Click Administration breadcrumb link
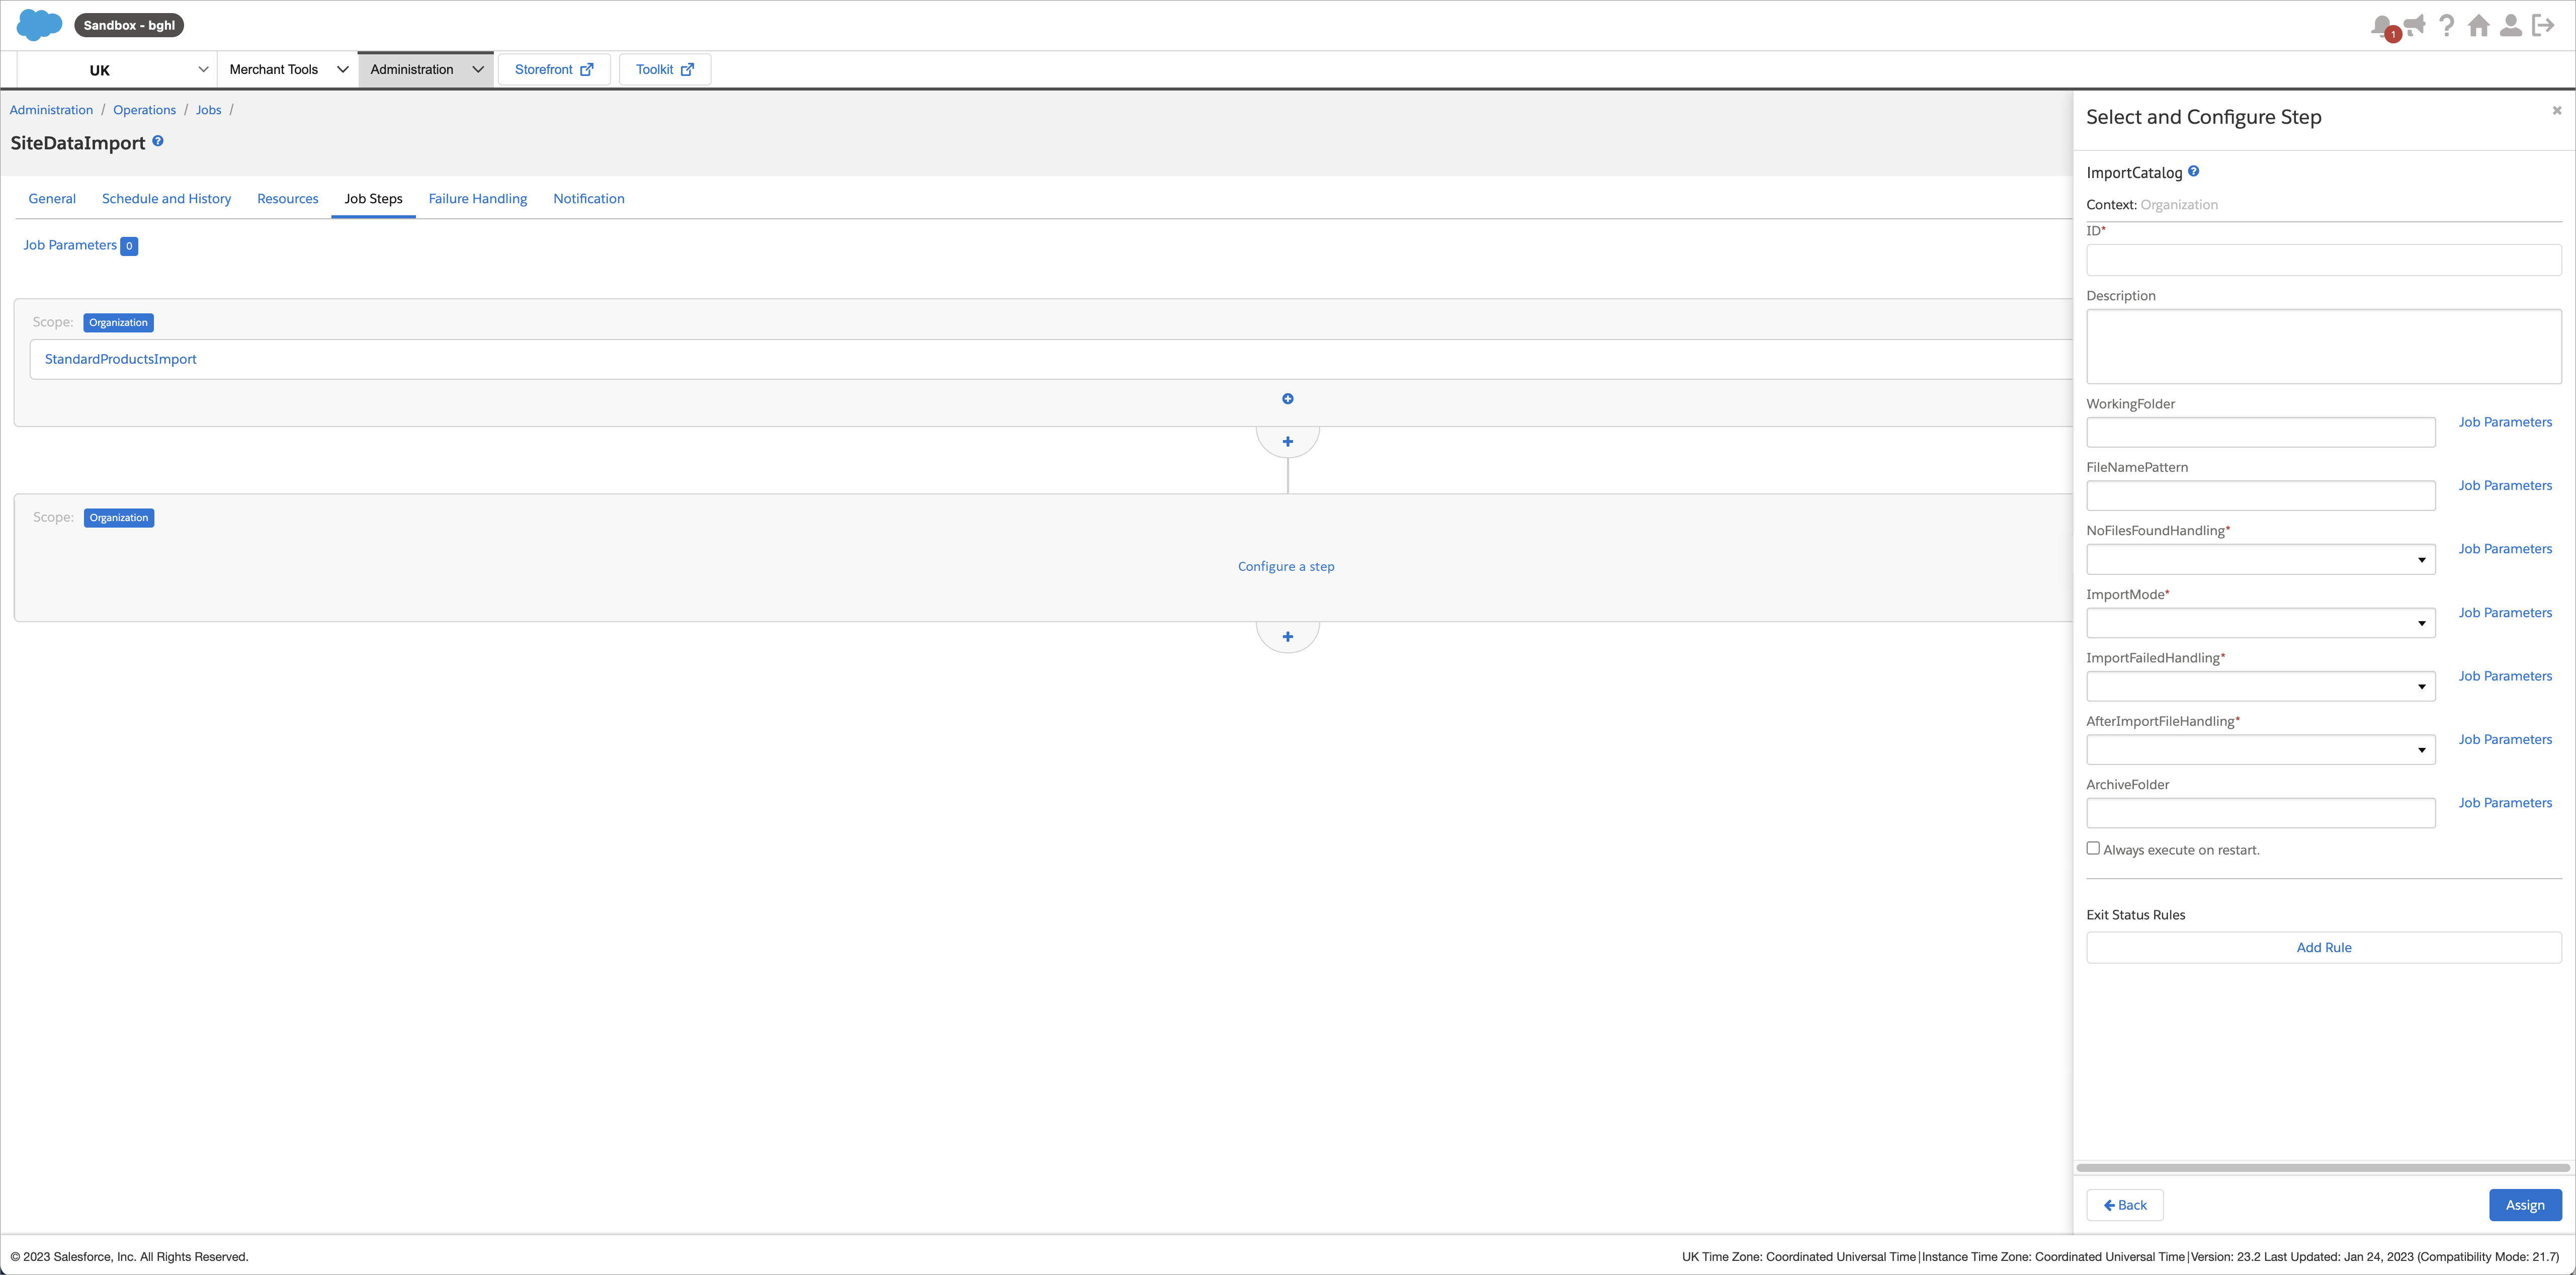 pos(51,110)
